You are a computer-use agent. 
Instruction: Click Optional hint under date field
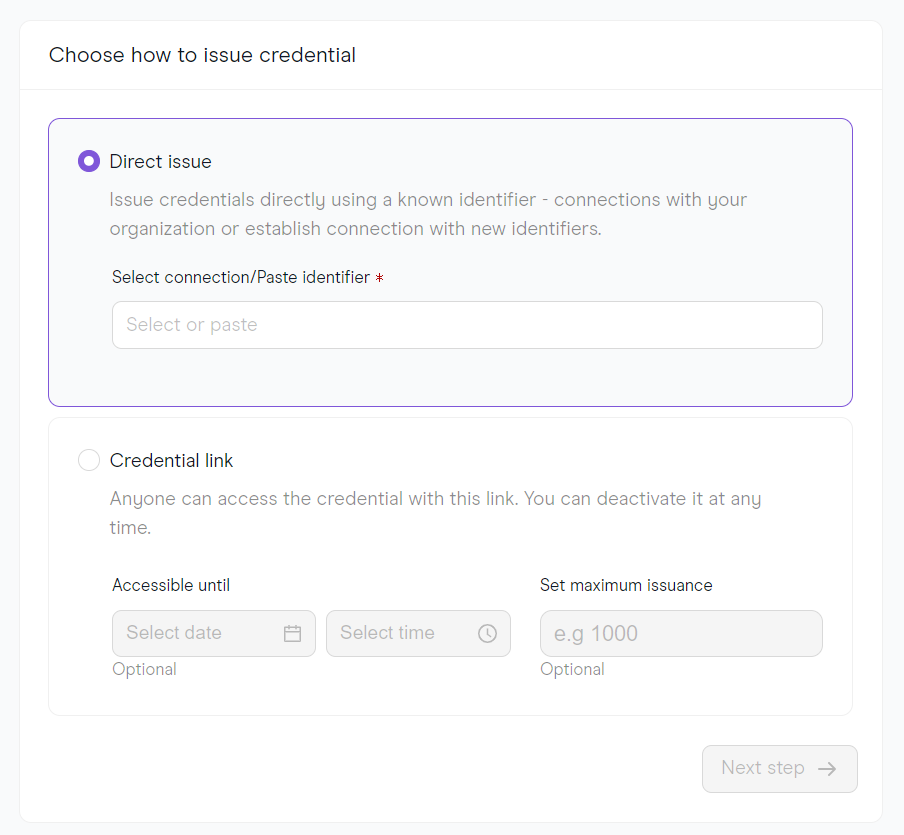(144, 669)
